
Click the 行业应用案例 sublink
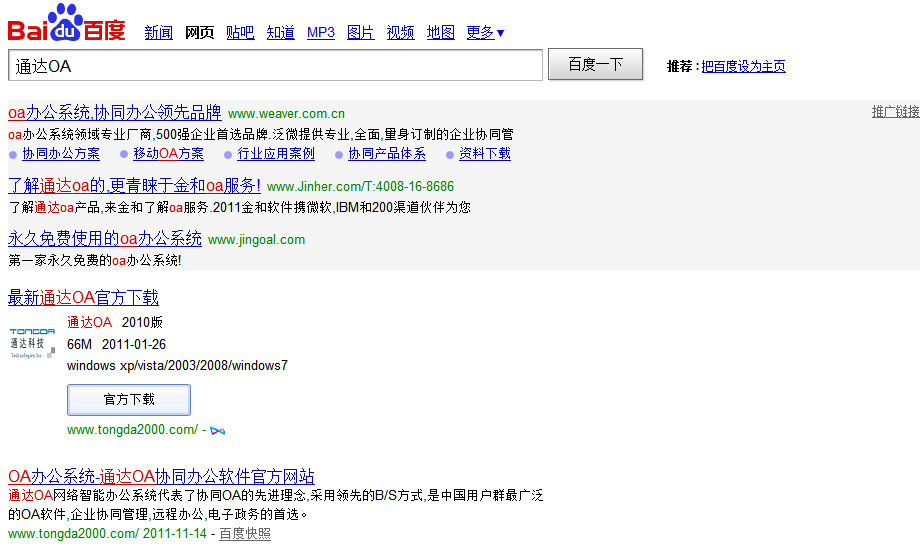[x=276, y=154]
